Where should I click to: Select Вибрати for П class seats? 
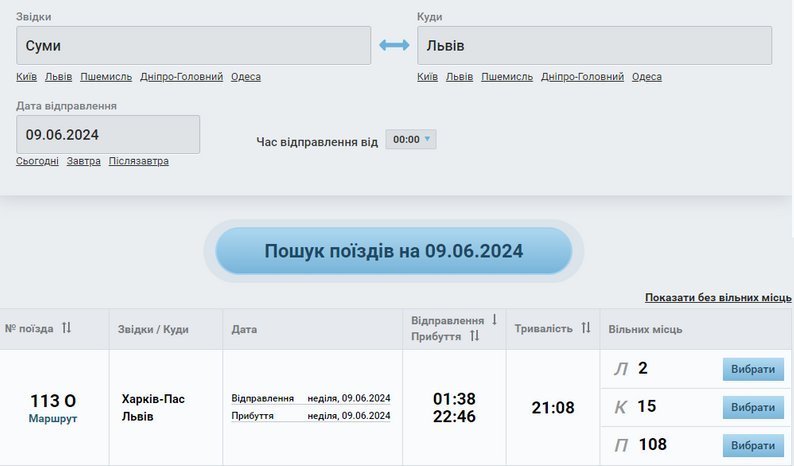coord(752,445)
